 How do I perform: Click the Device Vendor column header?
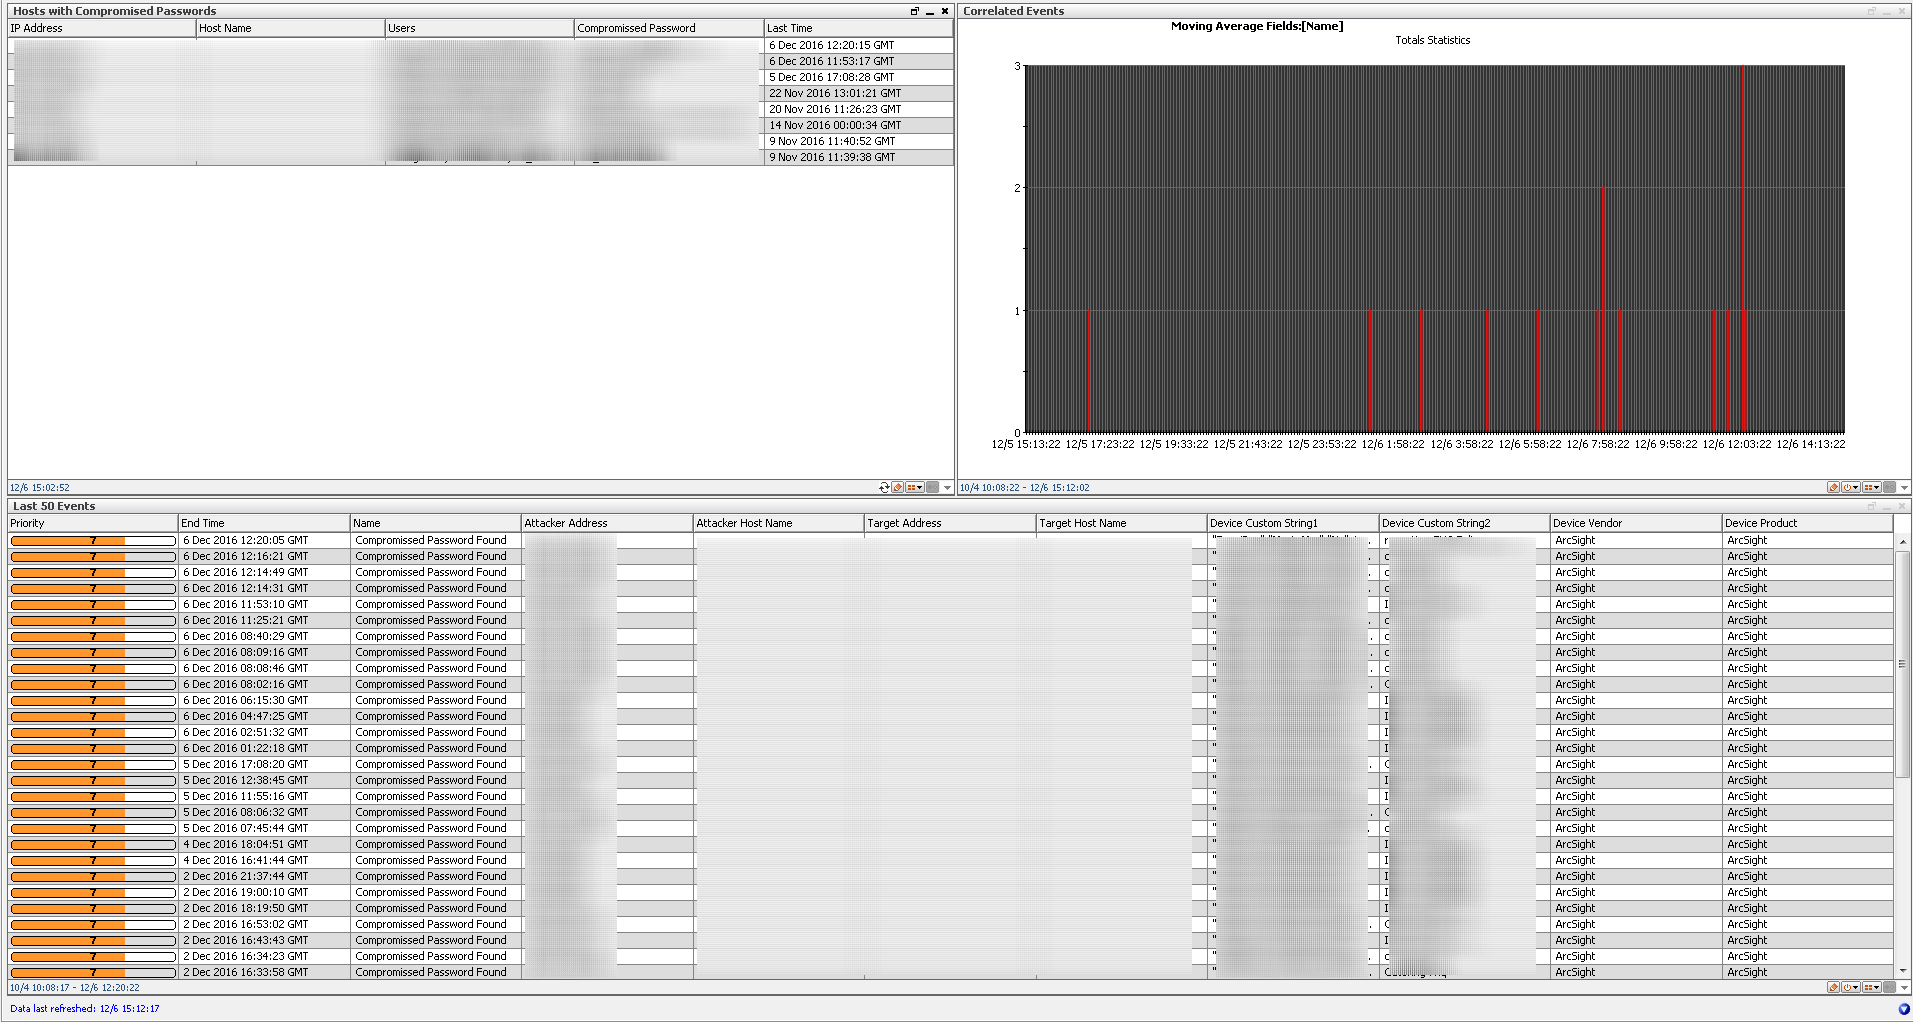(x=1634, y=523)
